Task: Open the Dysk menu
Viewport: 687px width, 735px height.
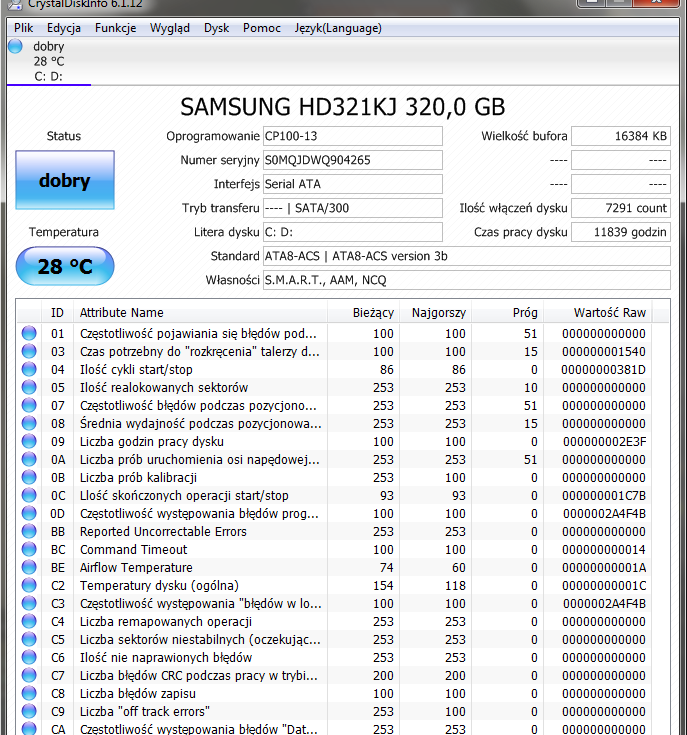Action: (217, 28)
